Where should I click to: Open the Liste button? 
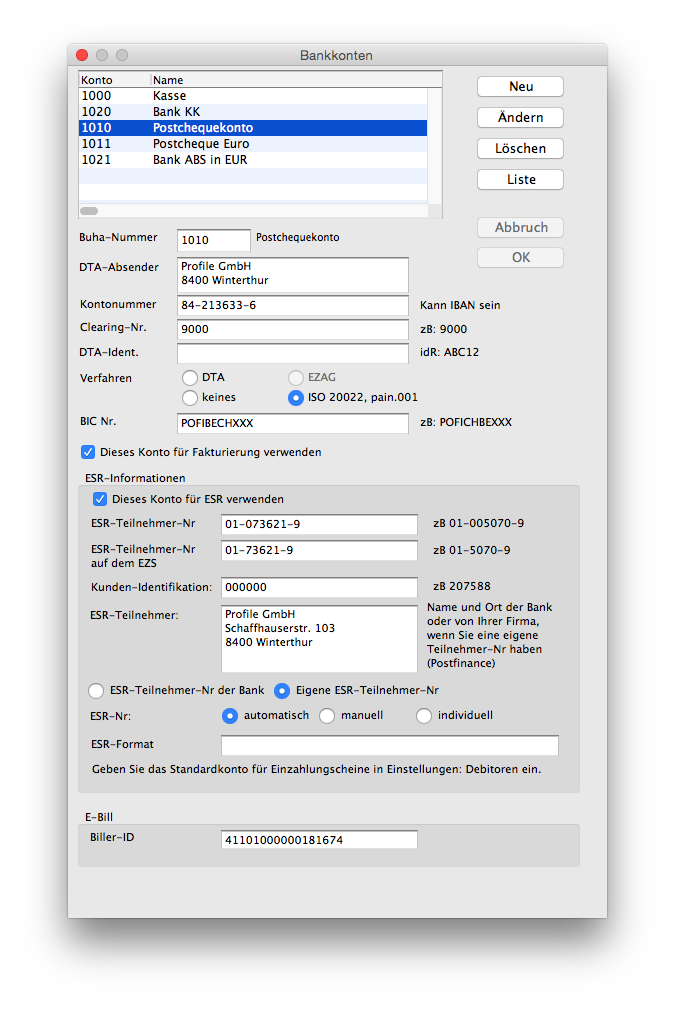520,180
